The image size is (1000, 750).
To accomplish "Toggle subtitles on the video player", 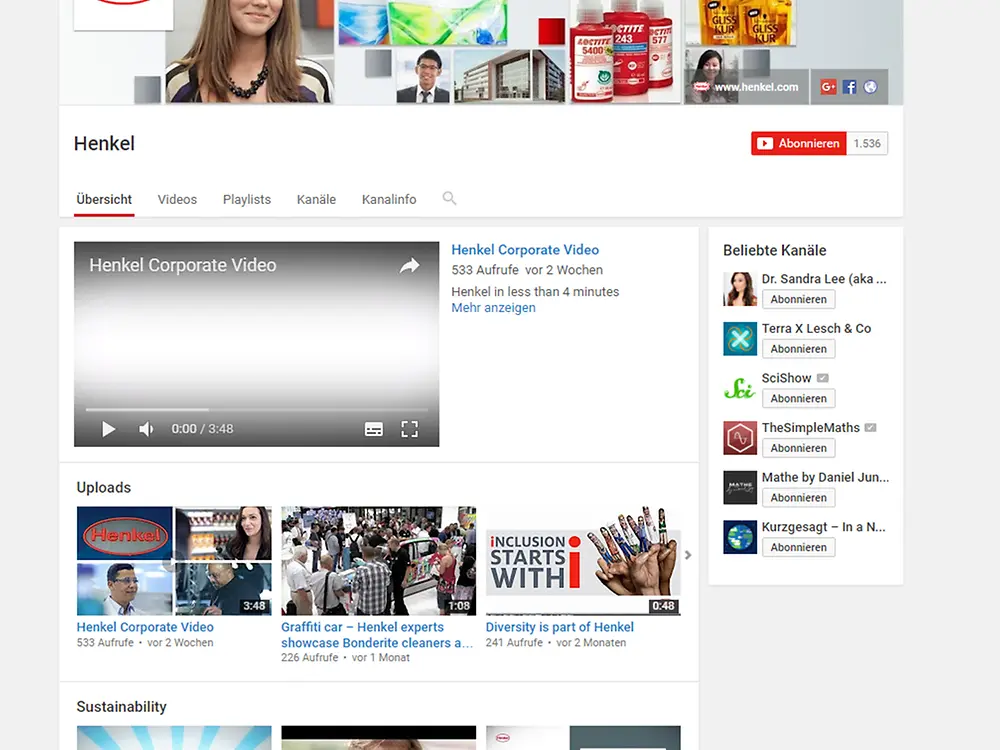I will pyautogui.click(x=374, y=429).
